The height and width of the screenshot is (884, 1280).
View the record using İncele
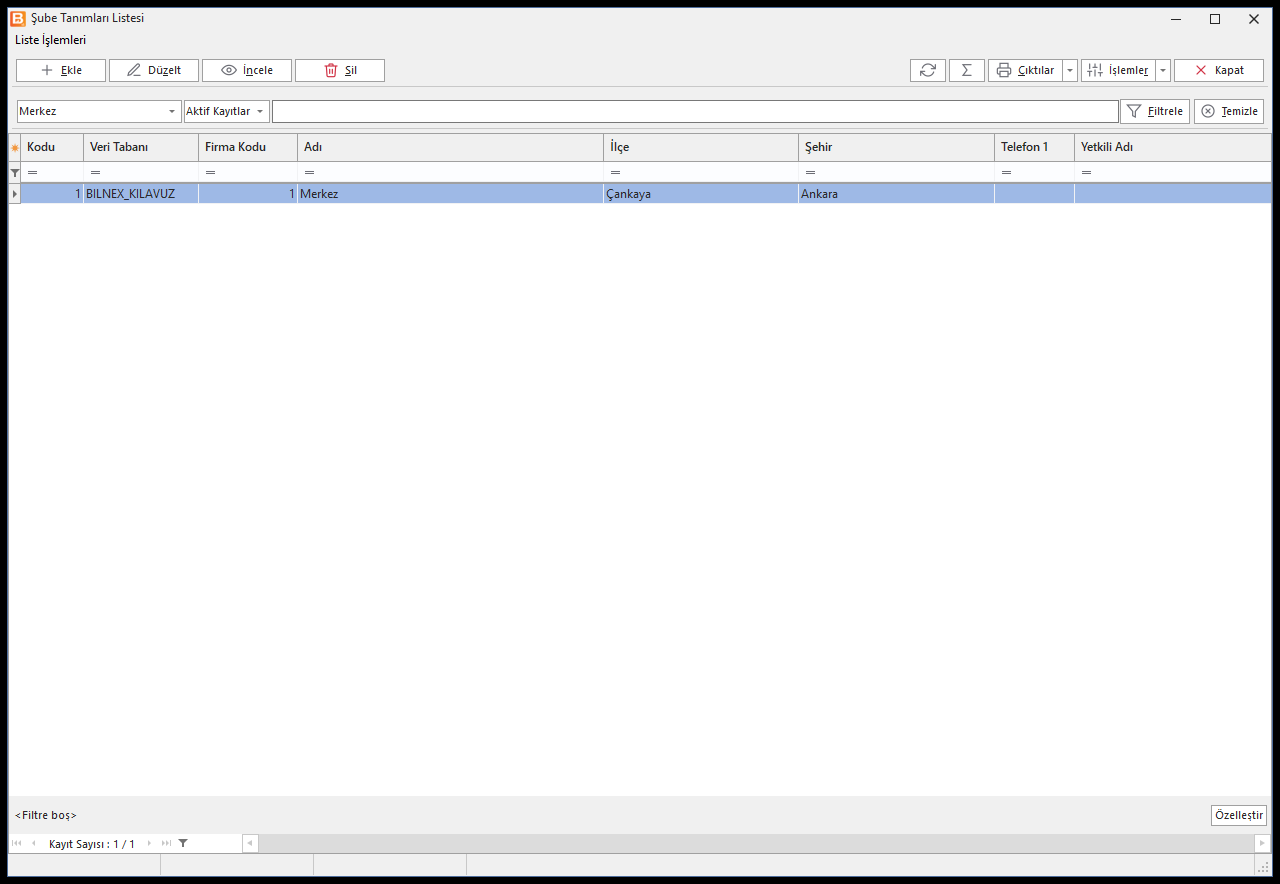pyautogui.click(x=247, y=70)
